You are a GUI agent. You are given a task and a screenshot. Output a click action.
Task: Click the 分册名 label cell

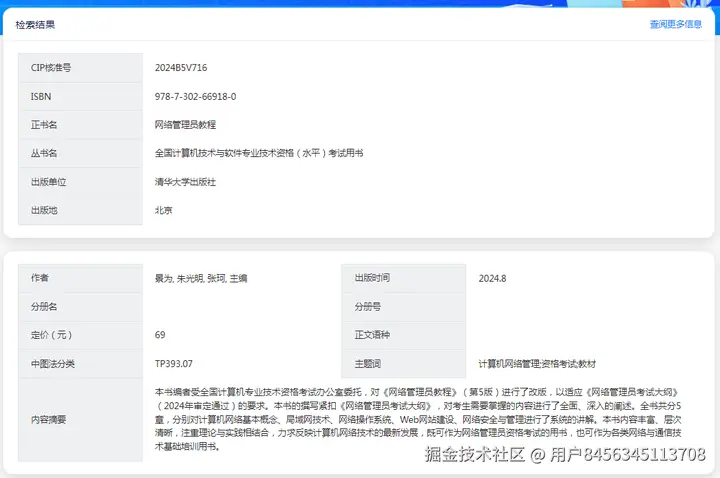[x=80, y=307]
